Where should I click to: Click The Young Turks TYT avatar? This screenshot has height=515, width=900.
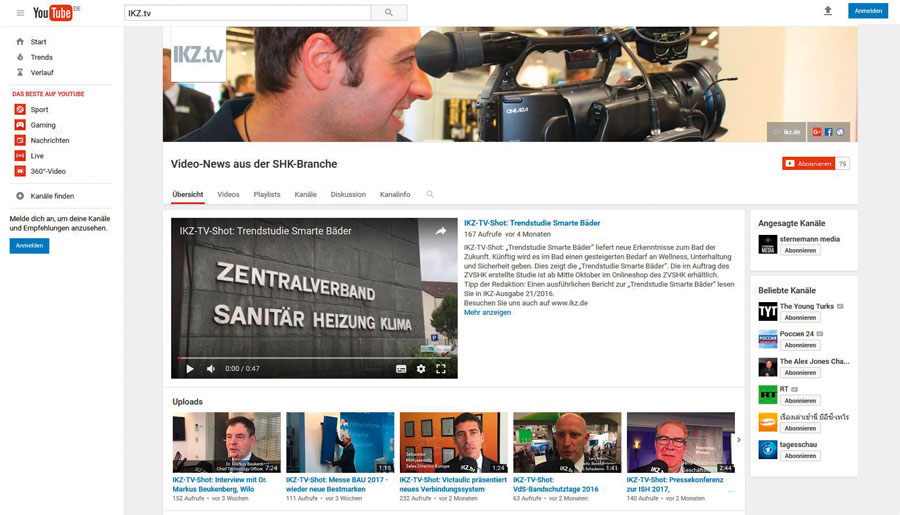point(767,312)
